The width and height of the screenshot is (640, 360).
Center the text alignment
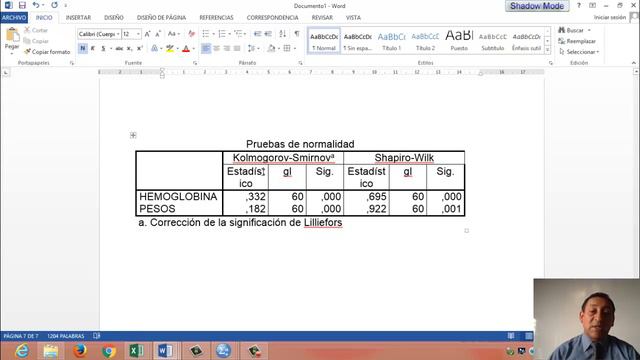[x=216, y=49]
